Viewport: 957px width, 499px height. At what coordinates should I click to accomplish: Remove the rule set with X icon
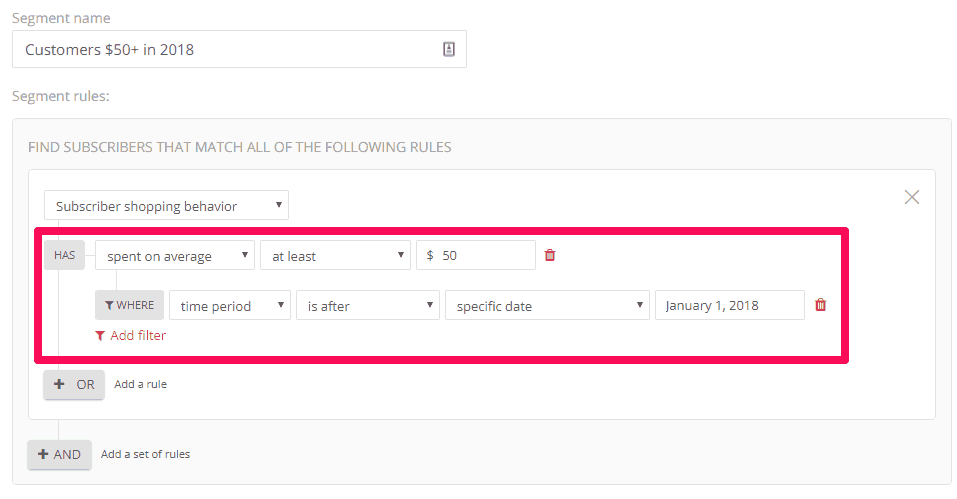912,197
